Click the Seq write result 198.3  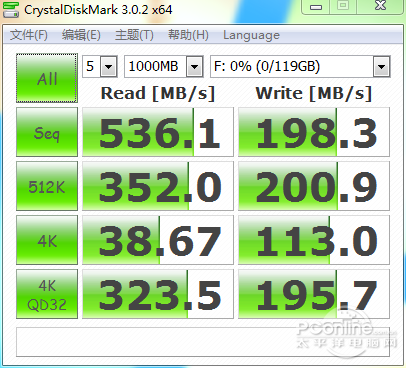pos(314,132)
